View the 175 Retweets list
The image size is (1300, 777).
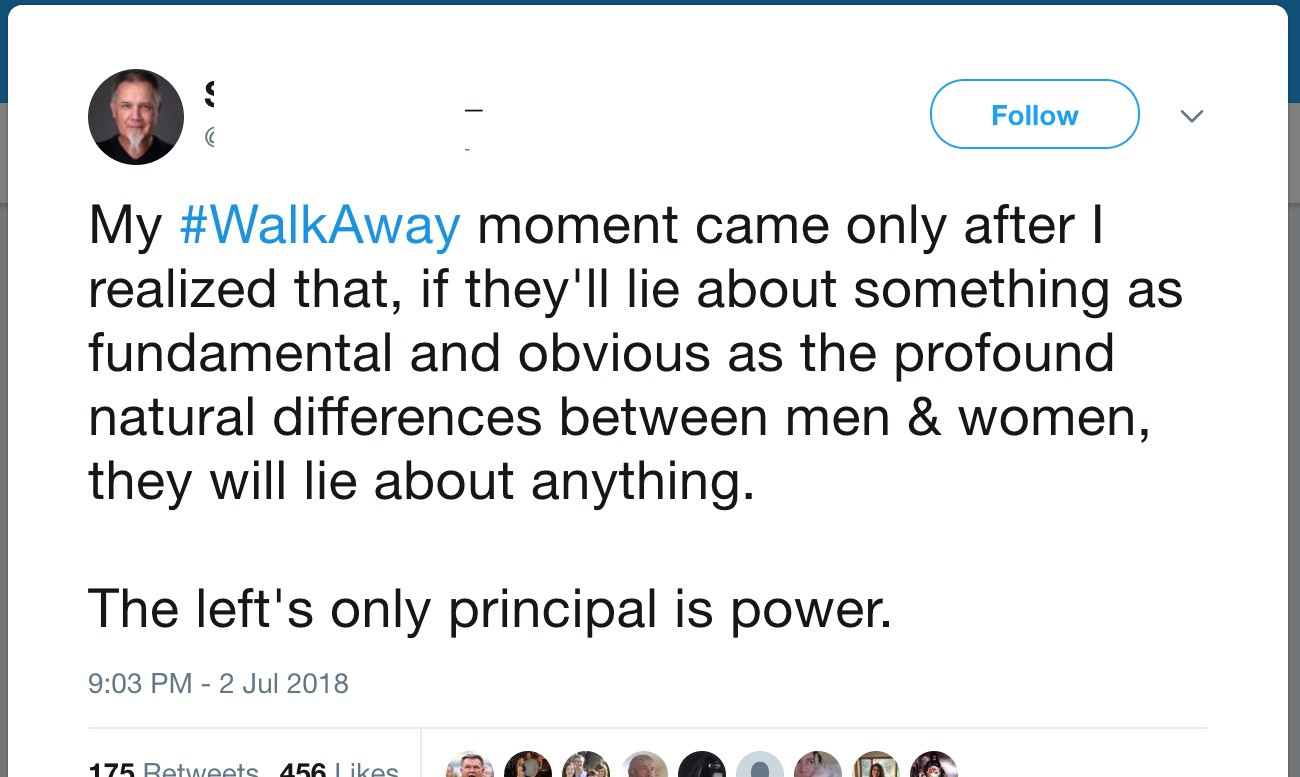pyautogui.click(x=174, y=769)
